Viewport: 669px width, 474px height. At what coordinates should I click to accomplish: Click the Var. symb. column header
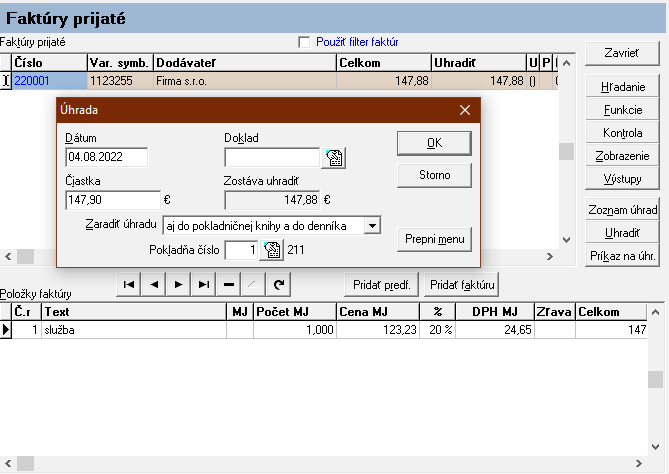120,63
